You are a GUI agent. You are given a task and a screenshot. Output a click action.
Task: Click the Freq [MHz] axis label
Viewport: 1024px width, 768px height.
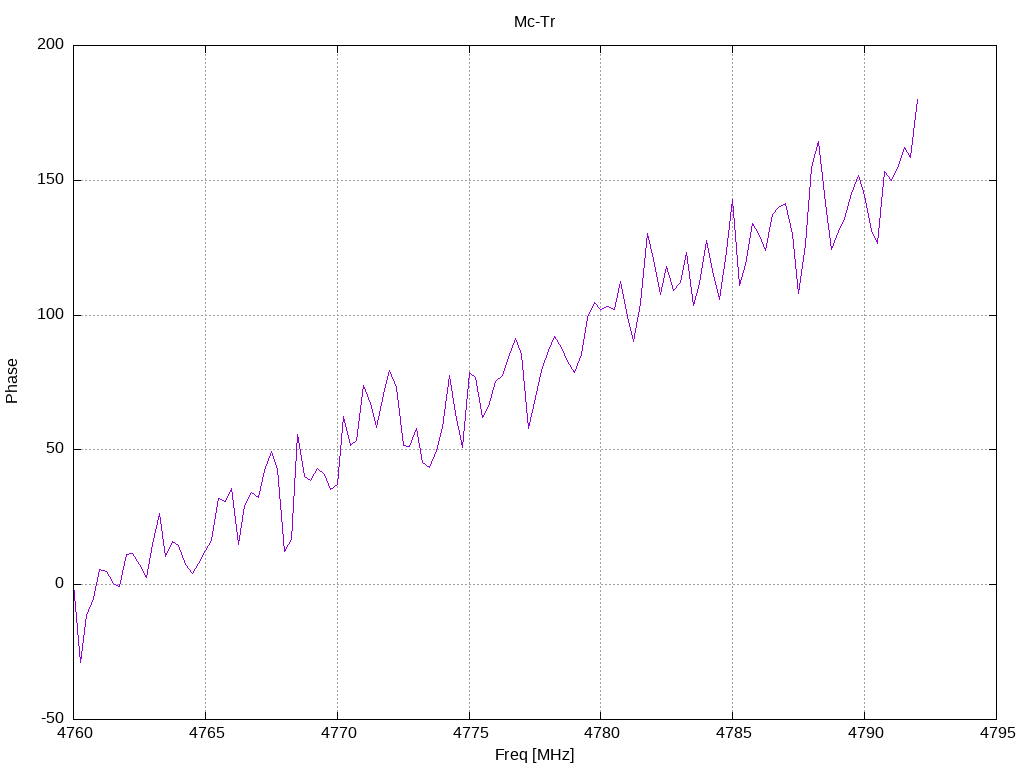[x=534, y=754]
